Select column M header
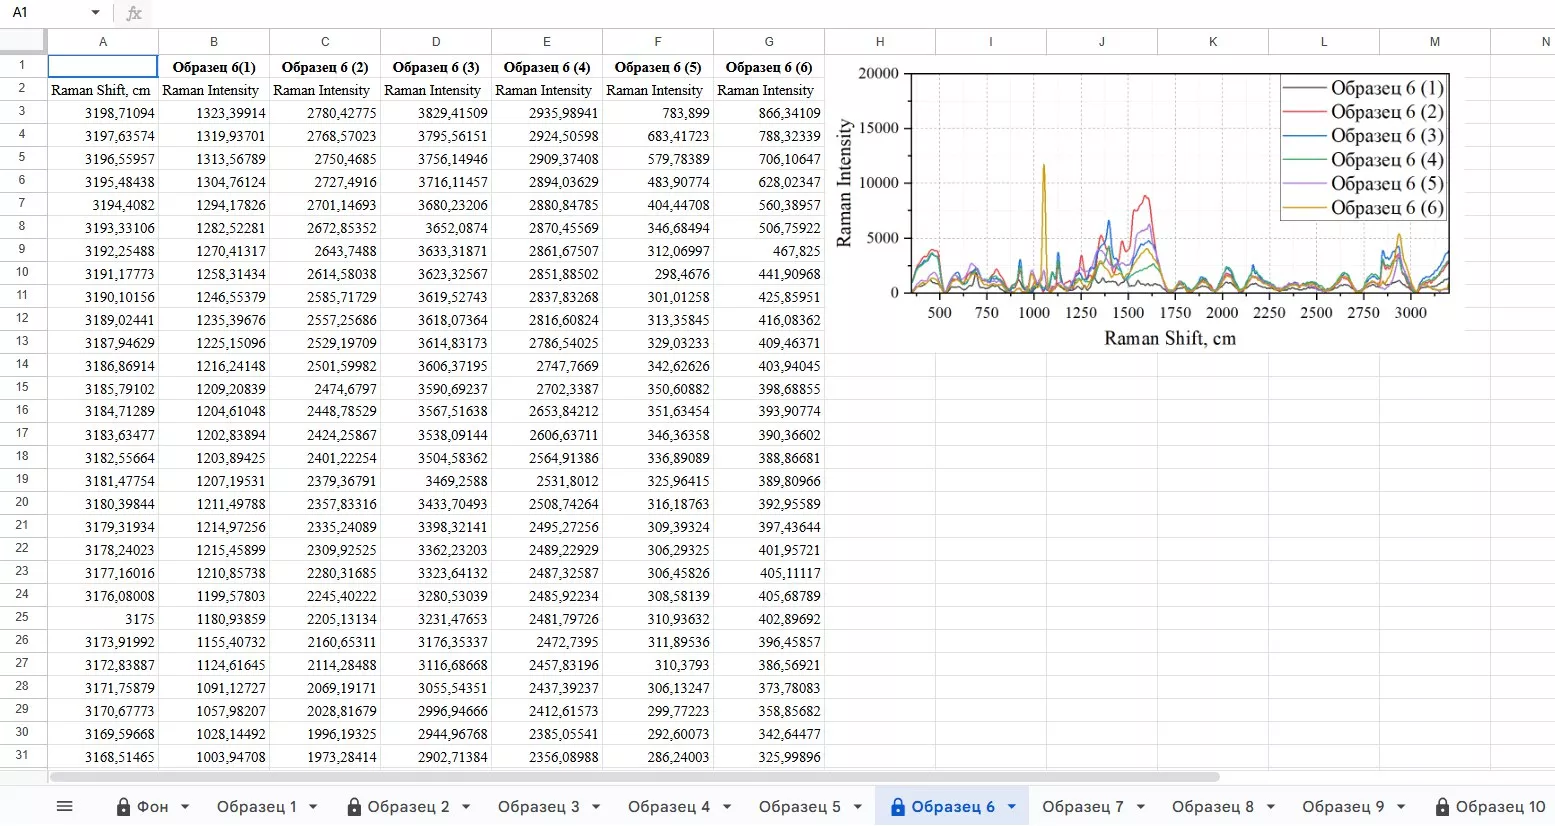 click(x=1435, y=42)
